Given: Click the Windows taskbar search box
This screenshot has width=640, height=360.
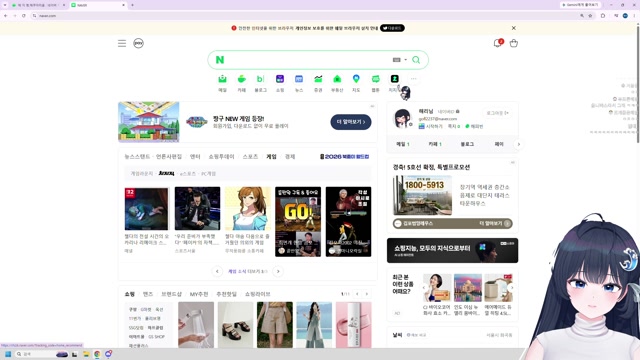Looking at the screenshot, I should coord(41,354).
